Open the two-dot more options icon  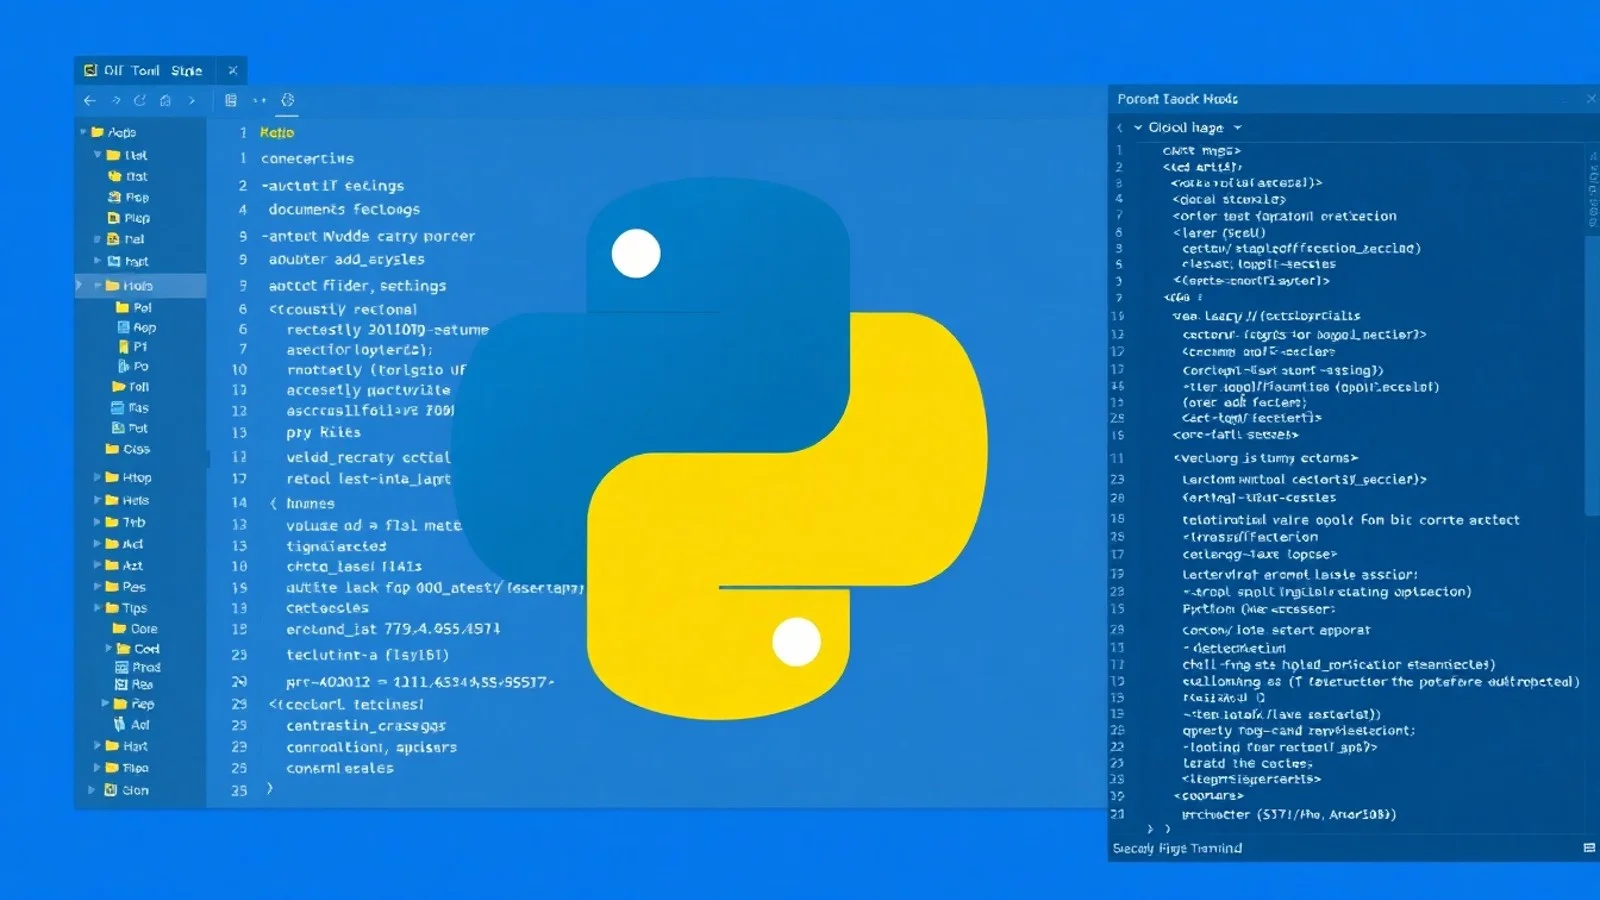click(260, 100)
